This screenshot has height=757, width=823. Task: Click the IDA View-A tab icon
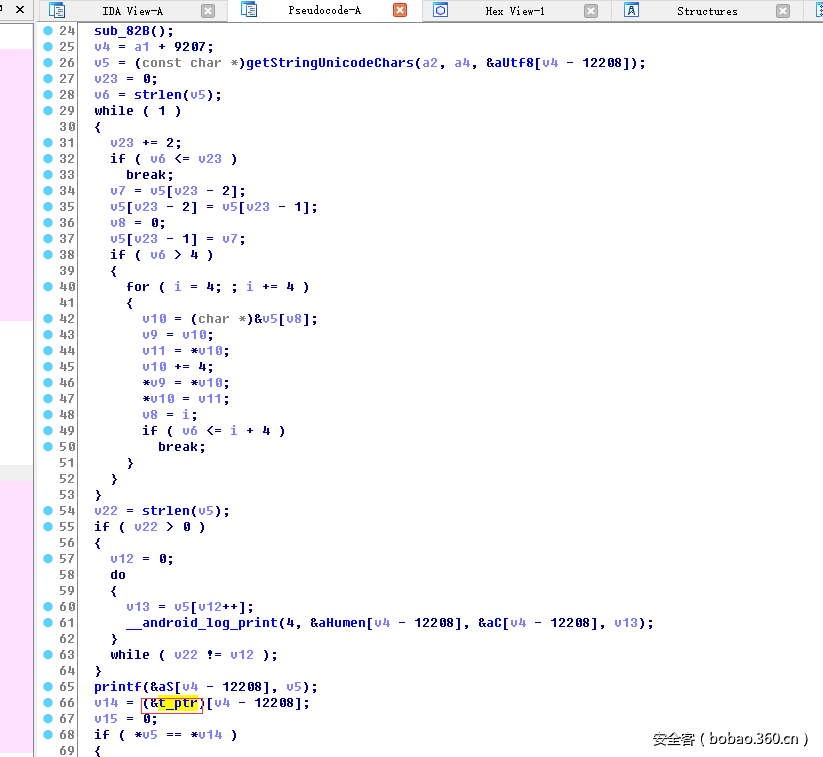click(x=58, y=11)
